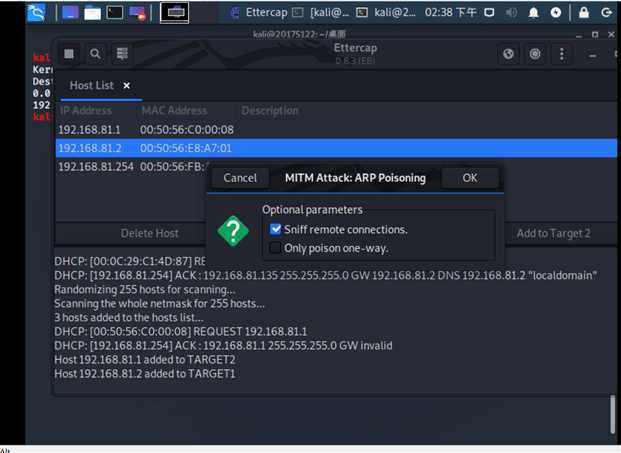
Task: Minimize the Ettercap window
Action: [x=592, y=55]
